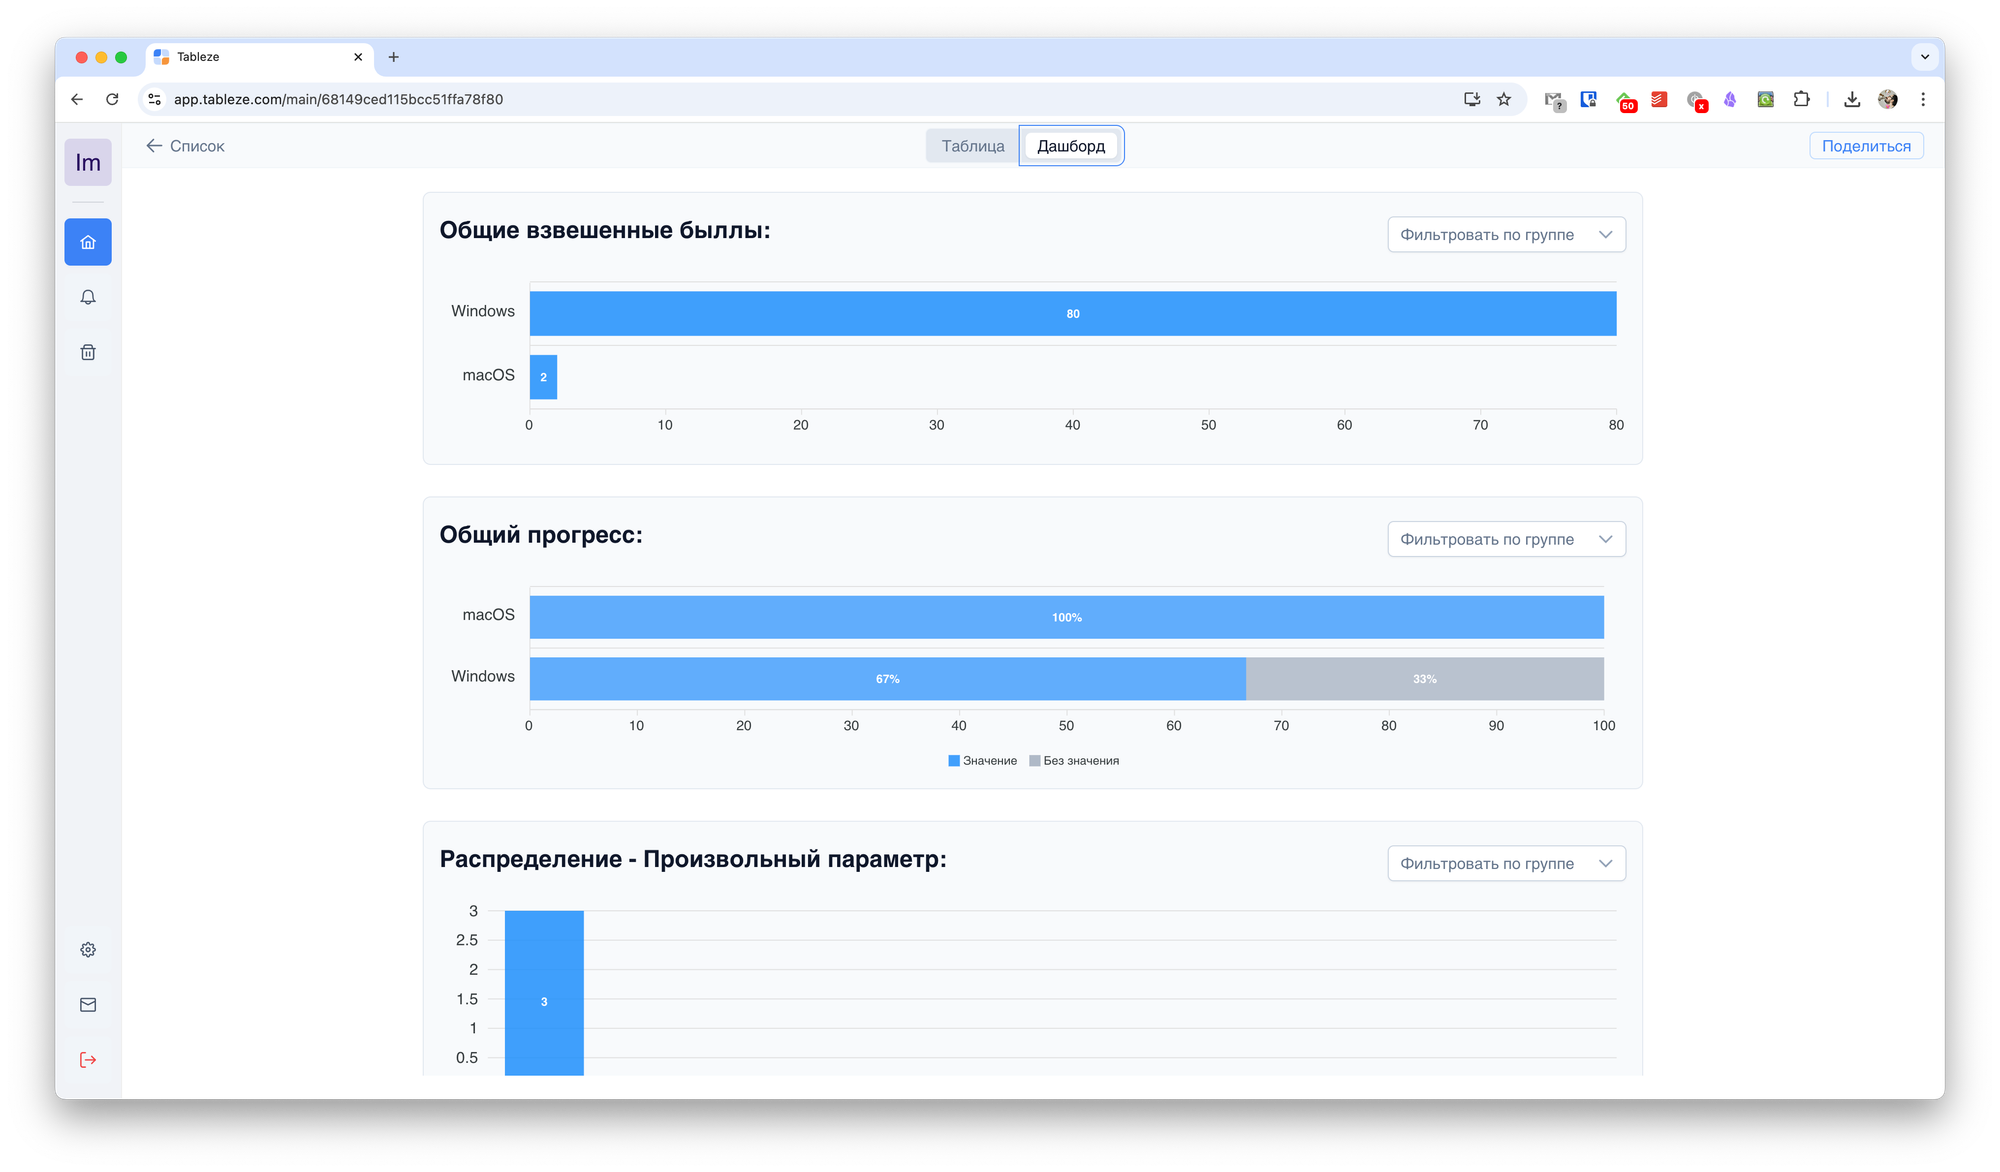Open group filter for weighted scores

point(1506,235)
